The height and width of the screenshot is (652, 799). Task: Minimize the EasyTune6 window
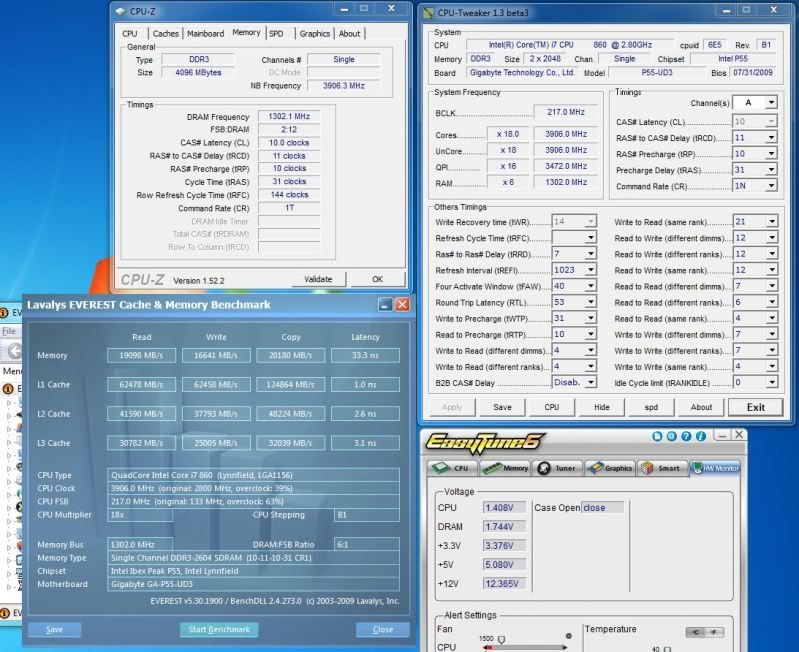coord(722,435)
